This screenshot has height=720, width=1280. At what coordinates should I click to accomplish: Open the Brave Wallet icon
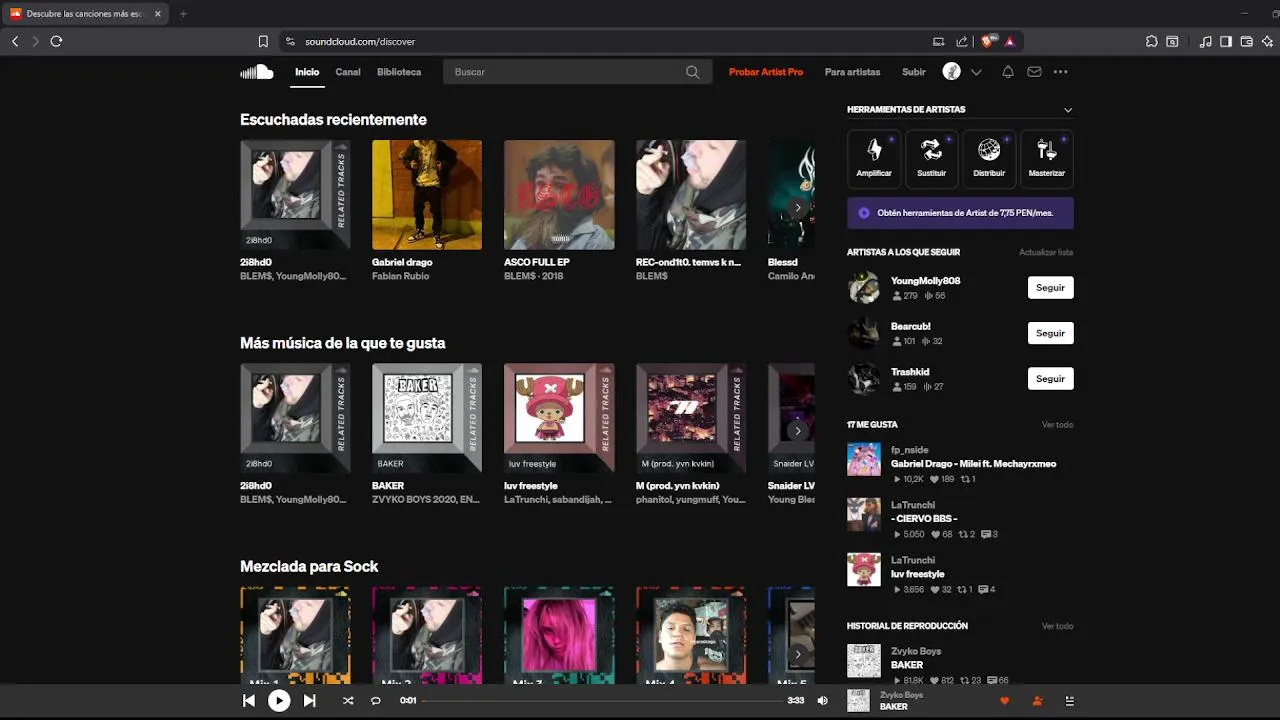(1247, 41)
